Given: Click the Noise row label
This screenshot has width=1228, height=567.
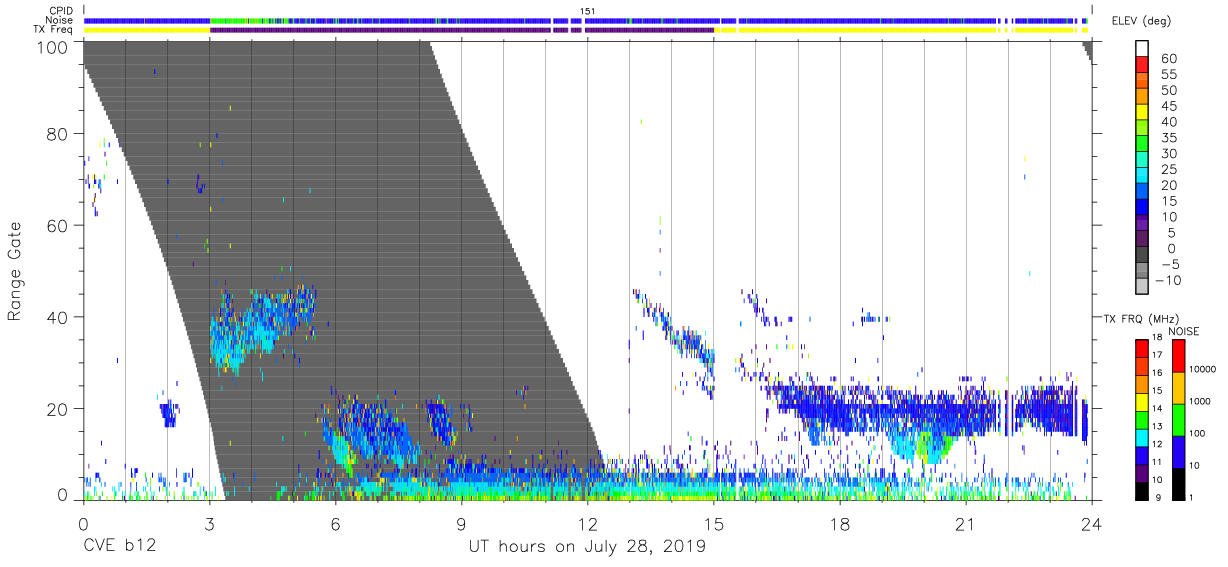Looking at the screenshot, I should pyautogui.click(x=59, y=20).
